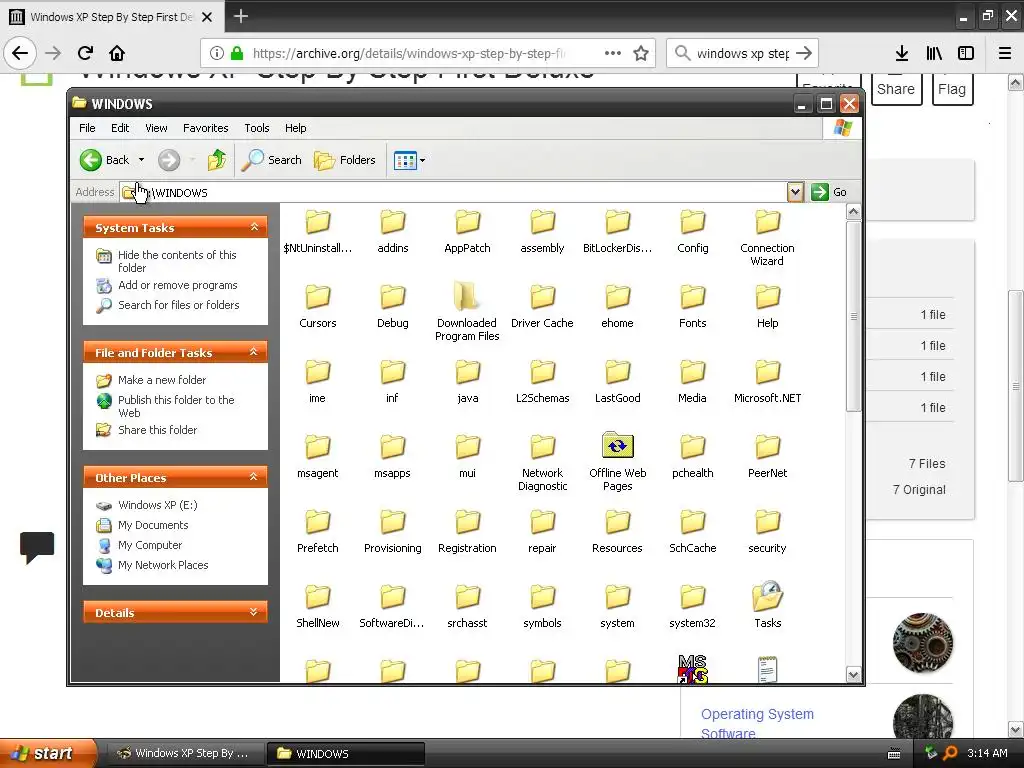
Task: Open the browser hamburger menu
Action: 1005,53
